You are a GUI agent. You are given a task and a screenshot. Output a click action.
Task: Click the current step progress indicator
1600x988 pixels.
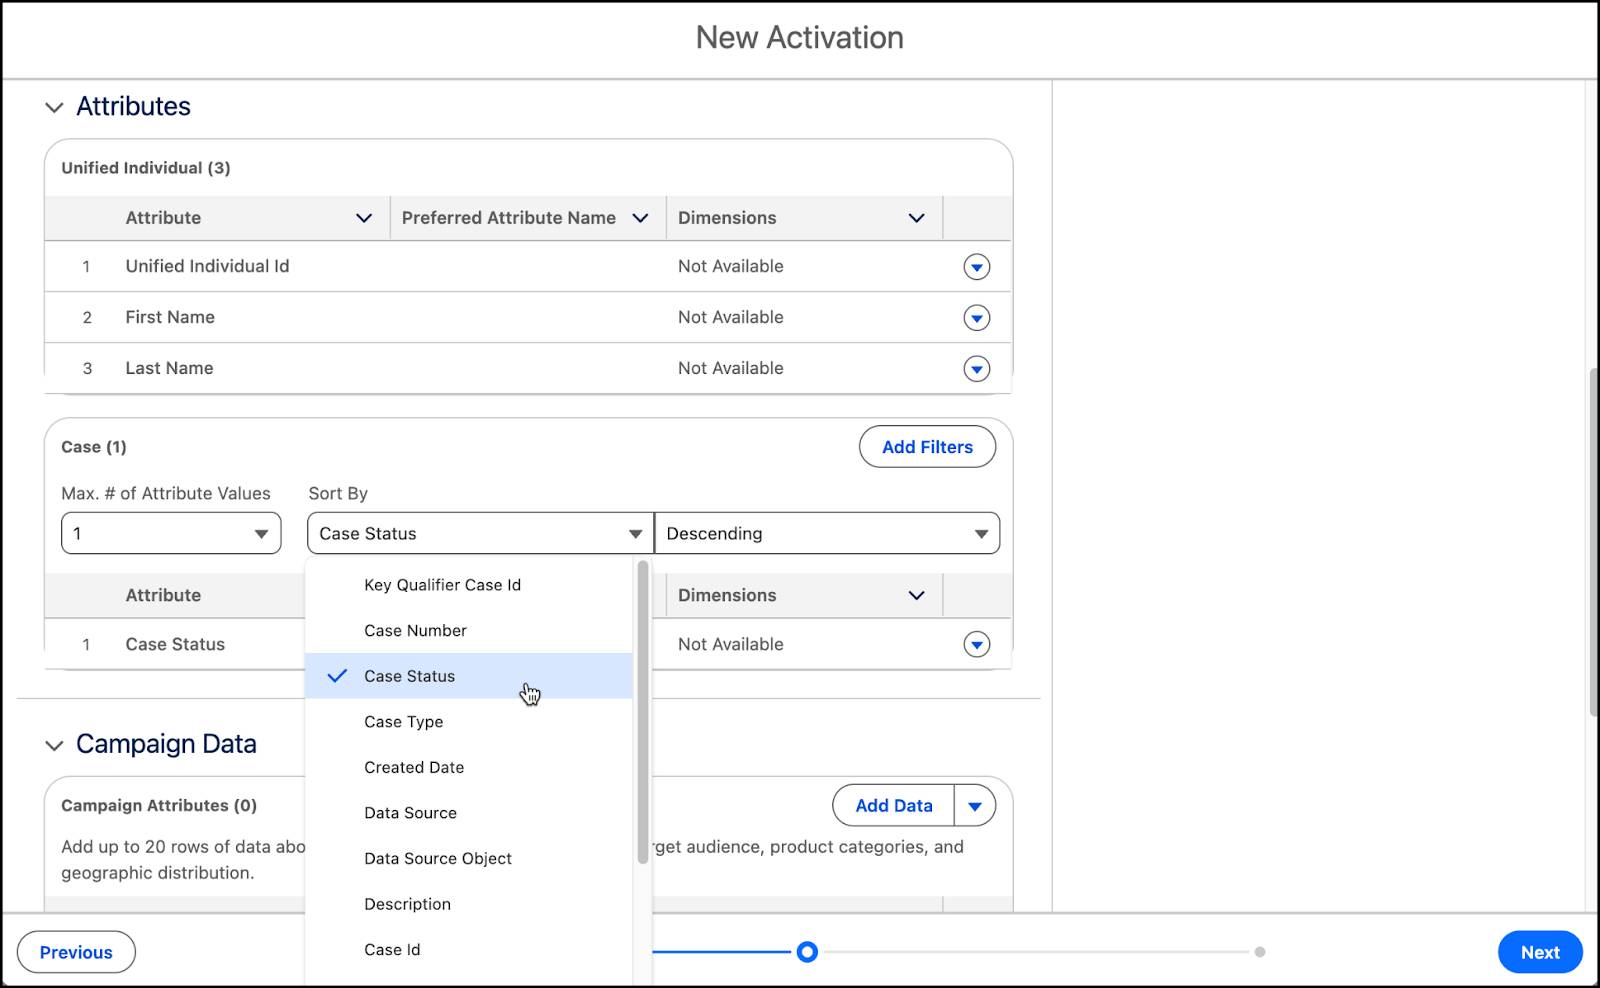[x=807, y=952]
